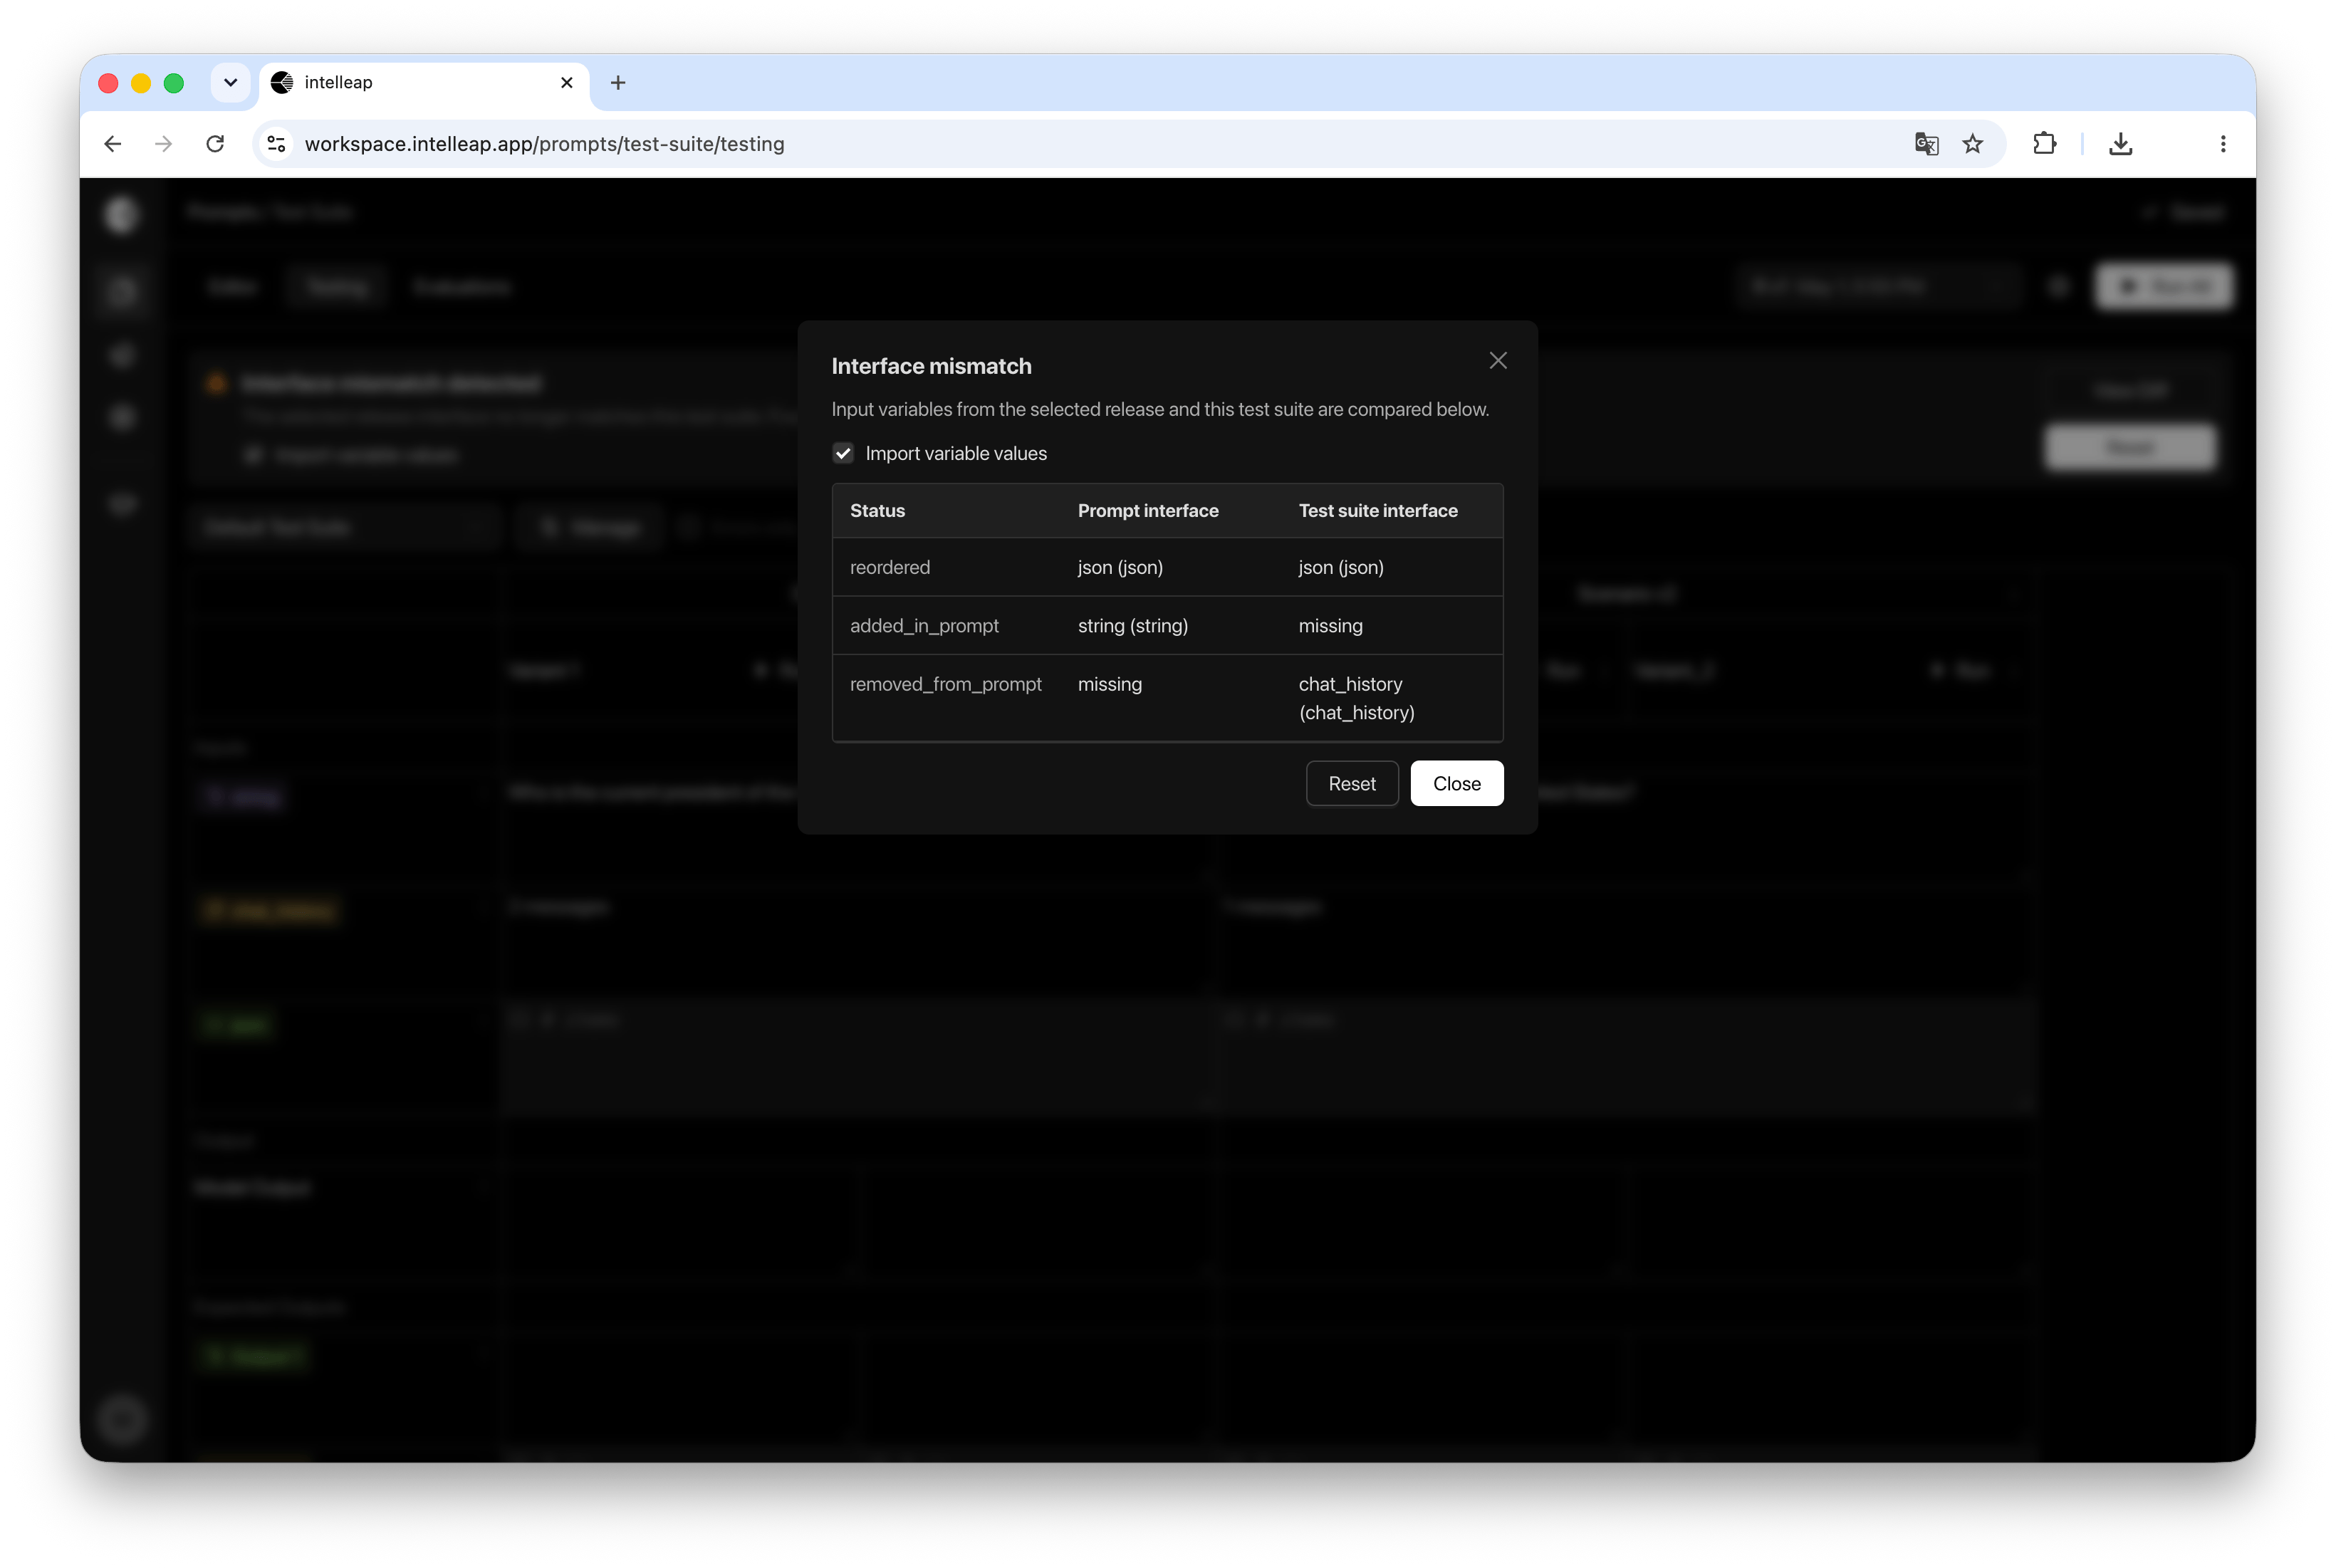2336x1568 pixels.
Task: Uncheck Import variable values checkbox
Action: coord(843,453)
